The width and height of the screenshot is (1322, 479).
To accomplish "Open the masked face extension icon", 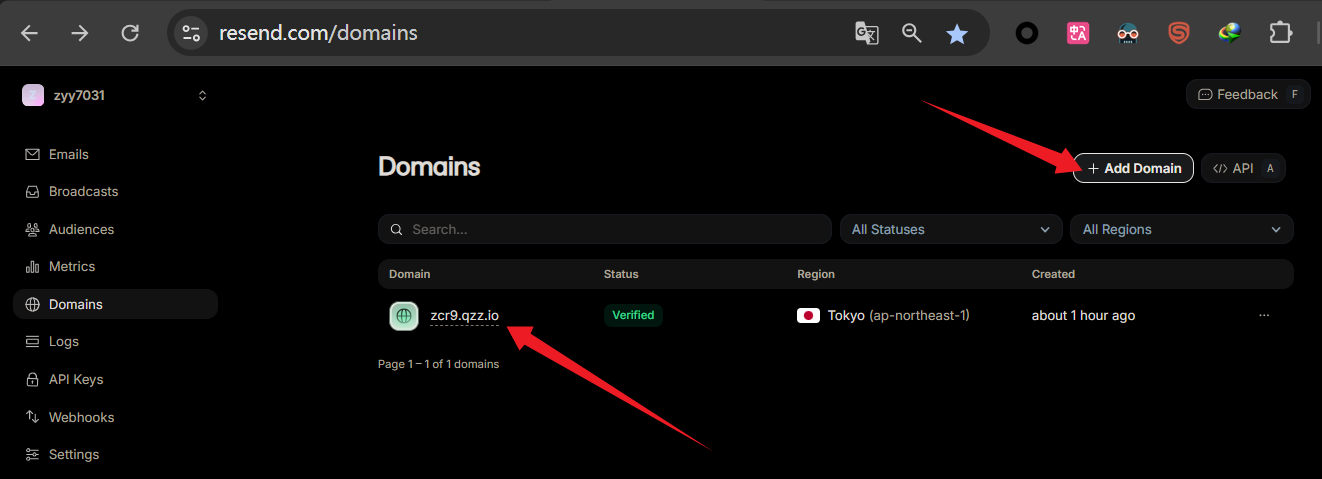I will [x=1129, y=33].
